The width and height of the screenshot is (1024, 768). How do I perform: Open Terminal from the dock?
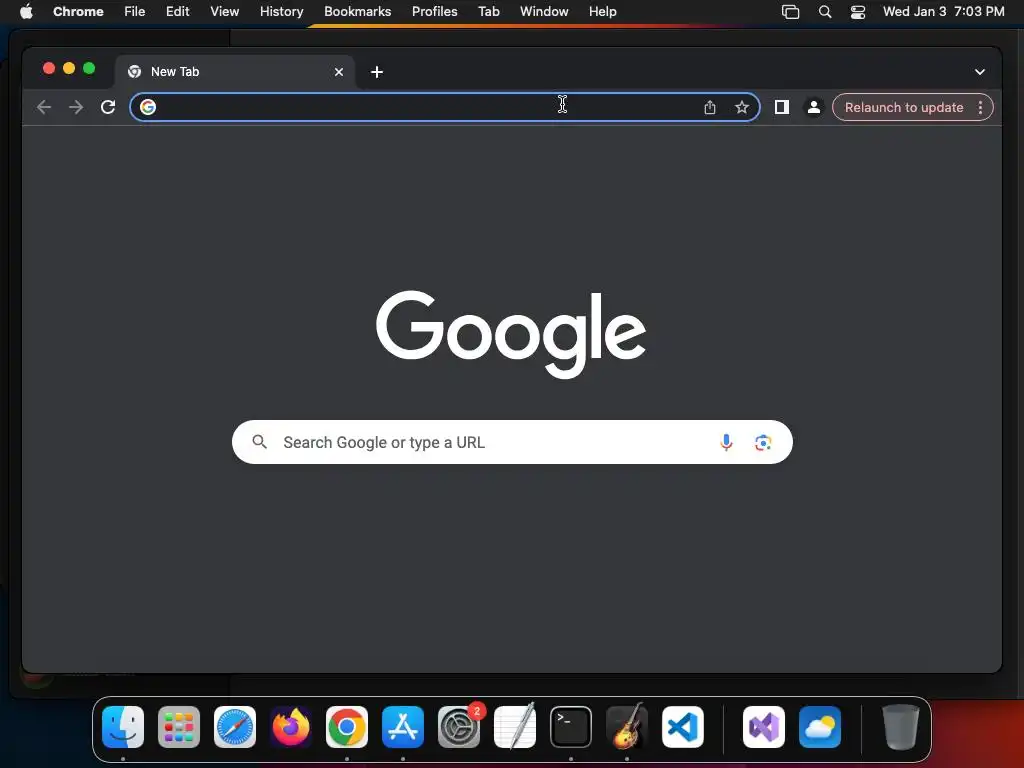[x=571, y=727]
